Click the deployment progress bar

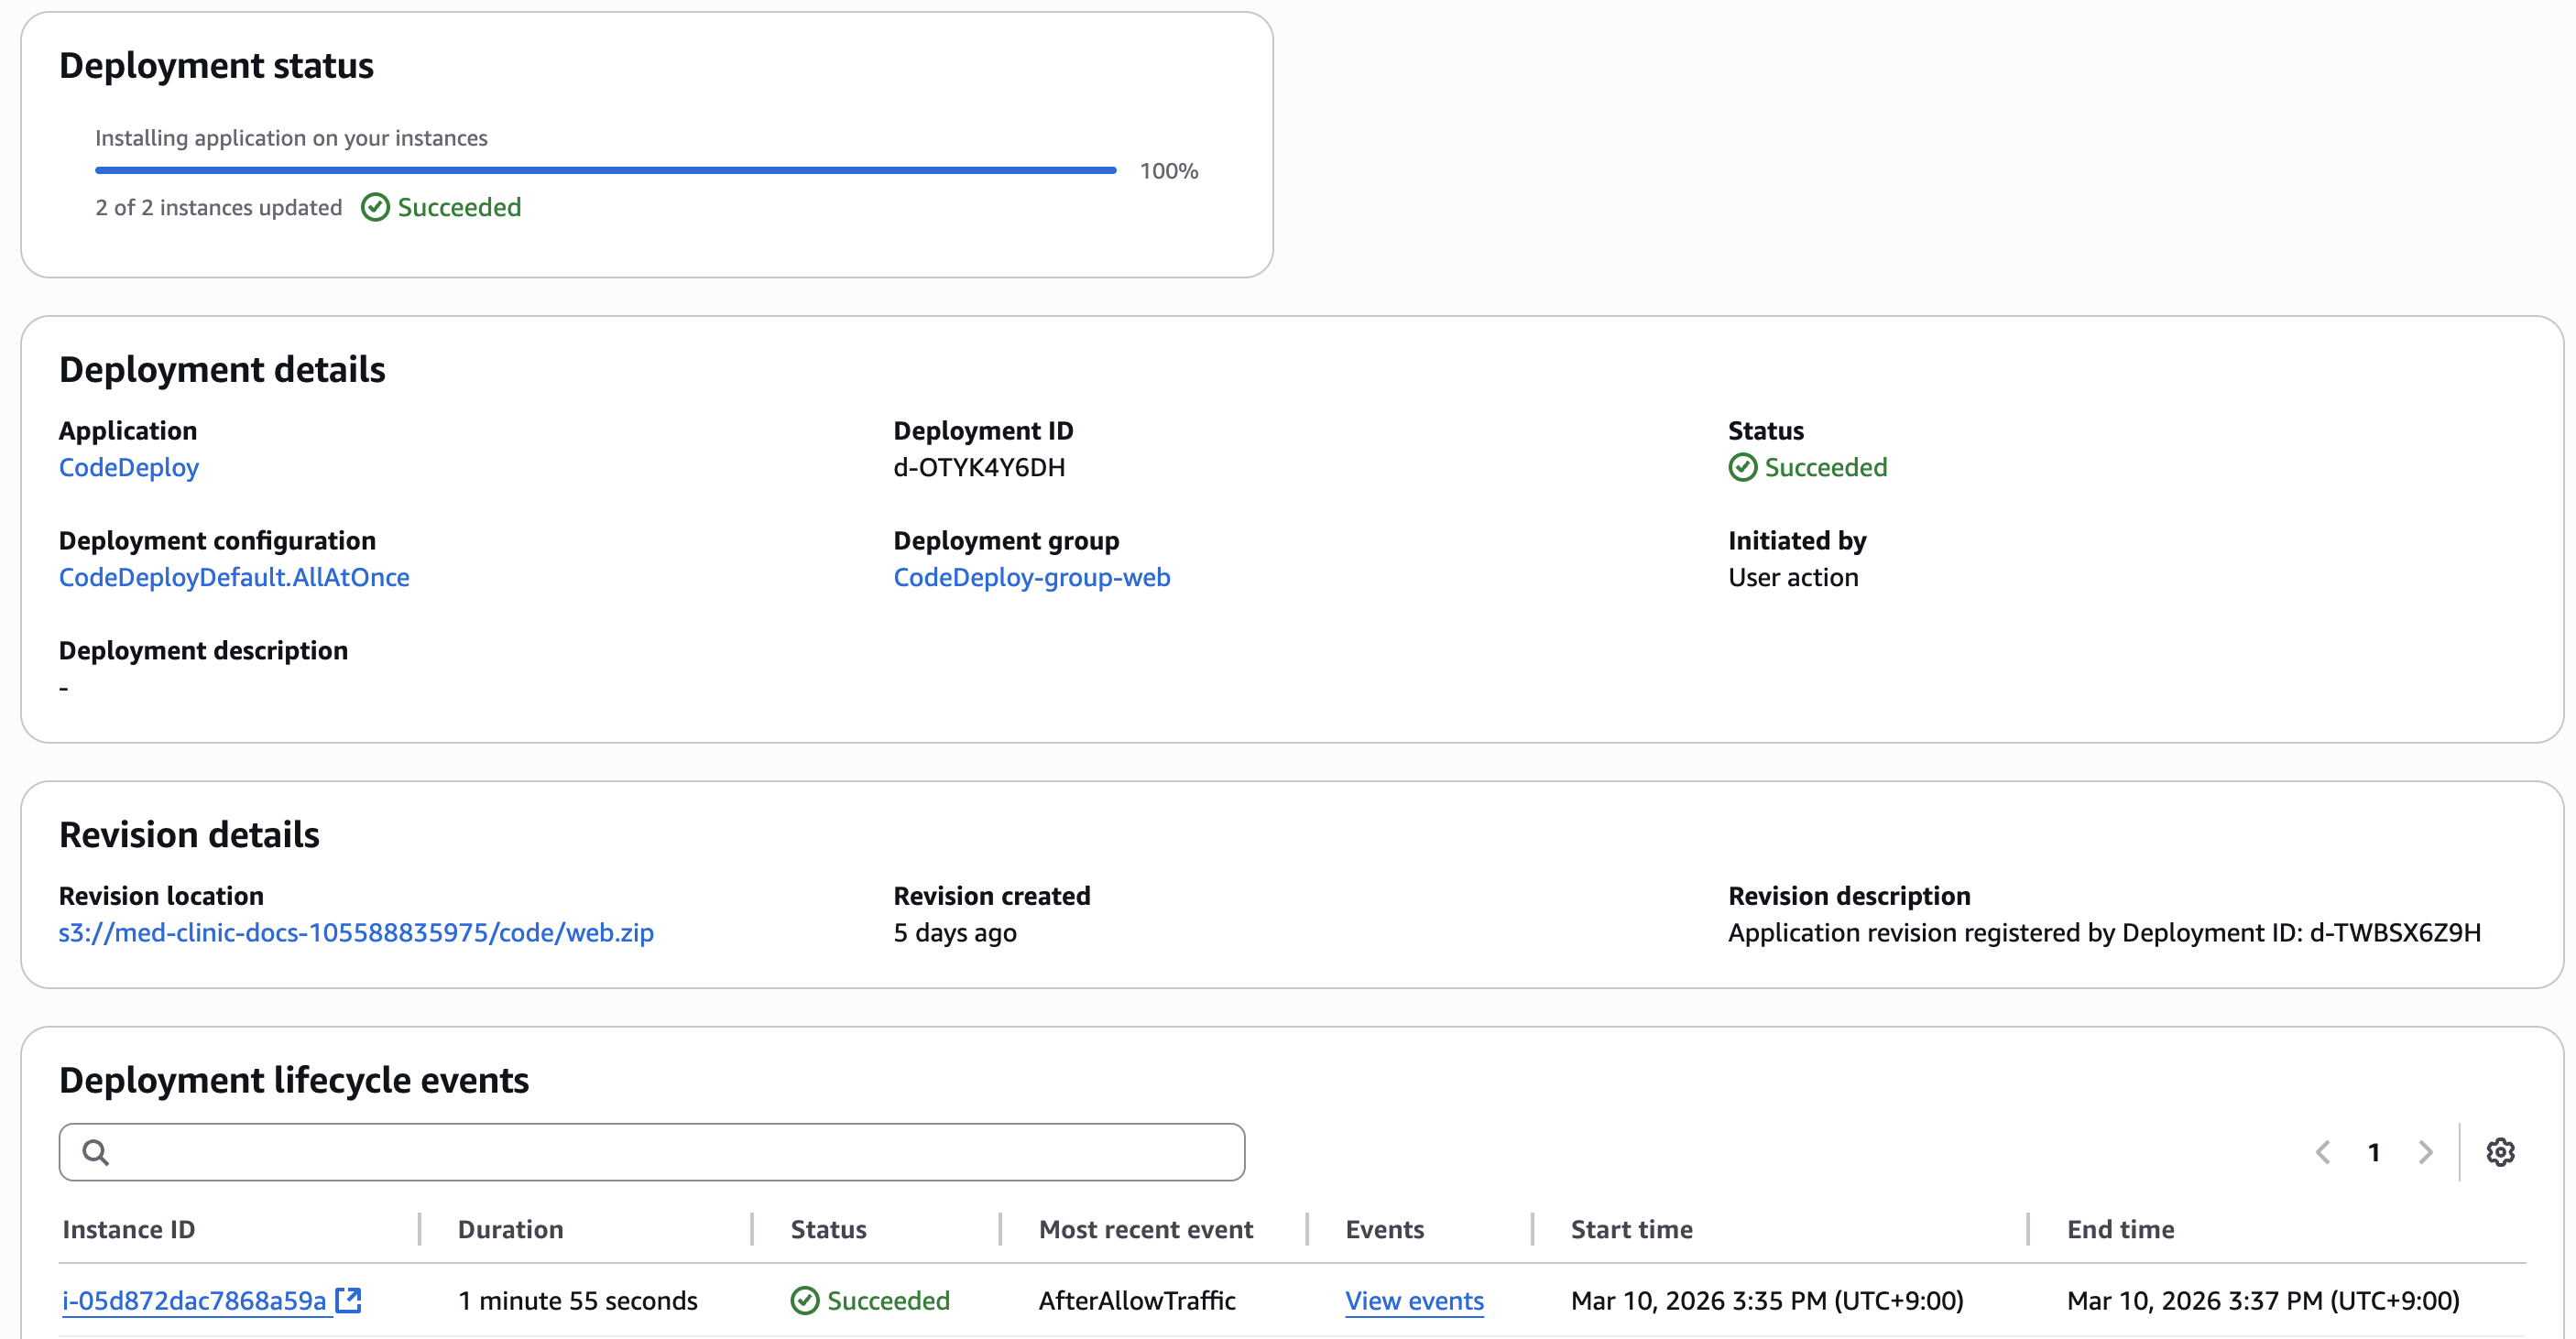605,170
